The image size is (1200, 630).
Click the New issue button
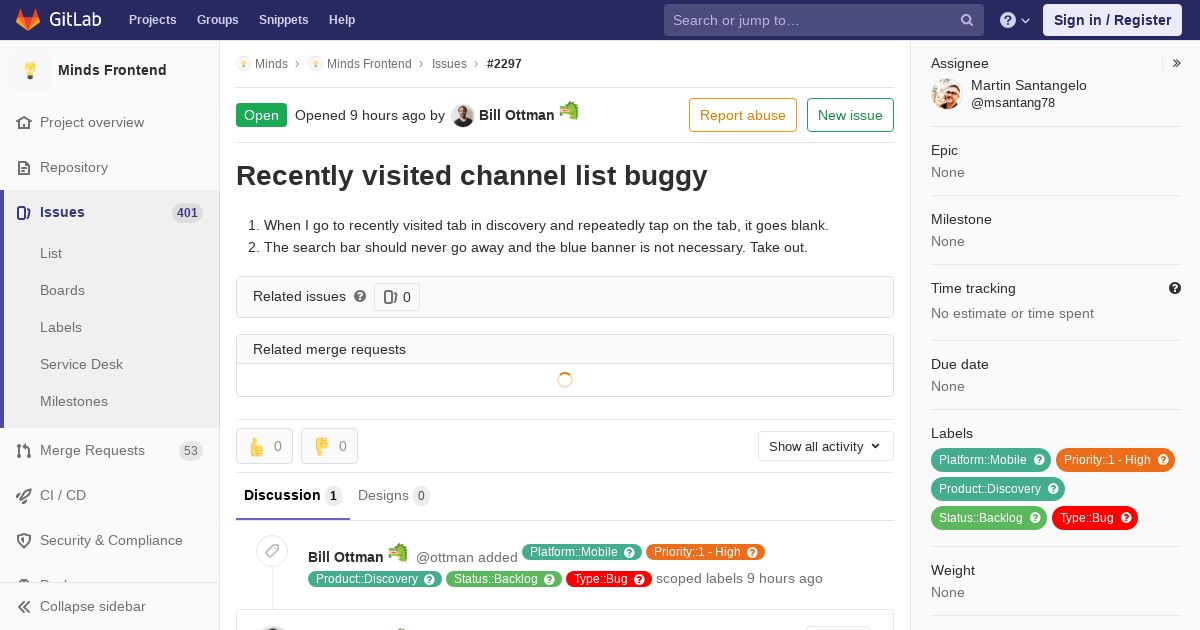[x=850, y=115]
